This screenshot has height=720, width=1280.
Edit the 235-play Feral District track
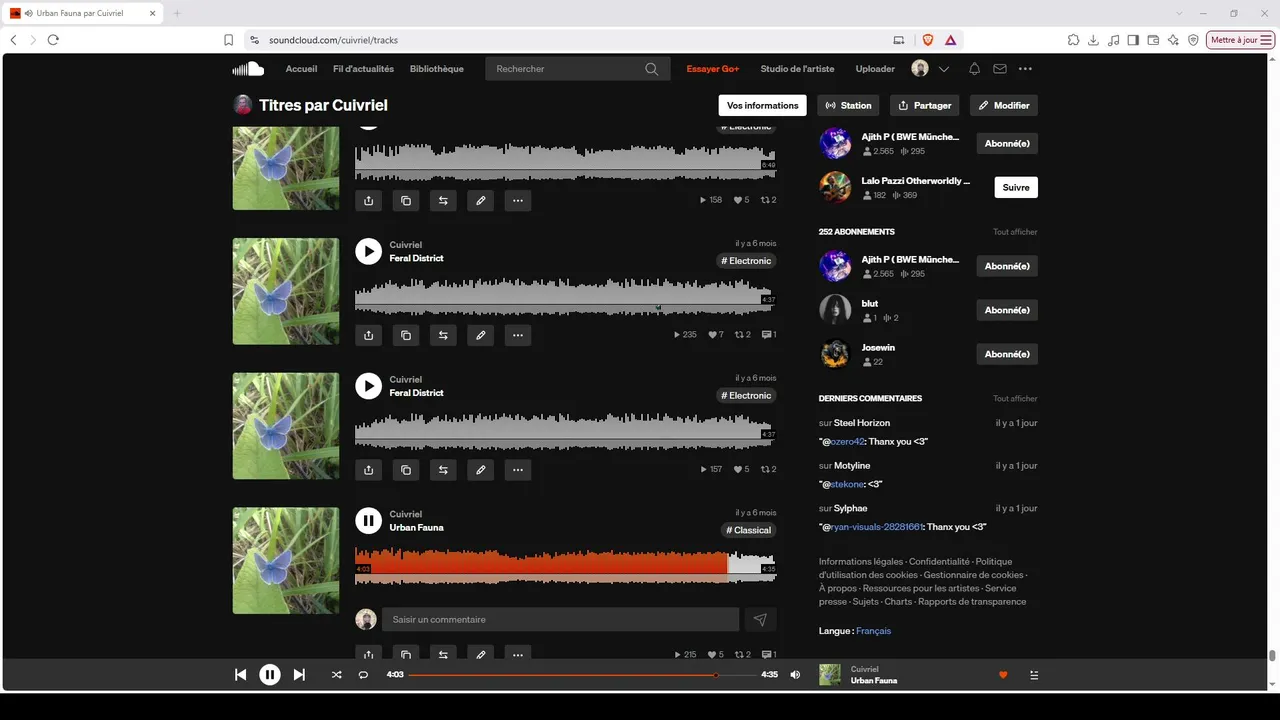click(x=481, y=335)
